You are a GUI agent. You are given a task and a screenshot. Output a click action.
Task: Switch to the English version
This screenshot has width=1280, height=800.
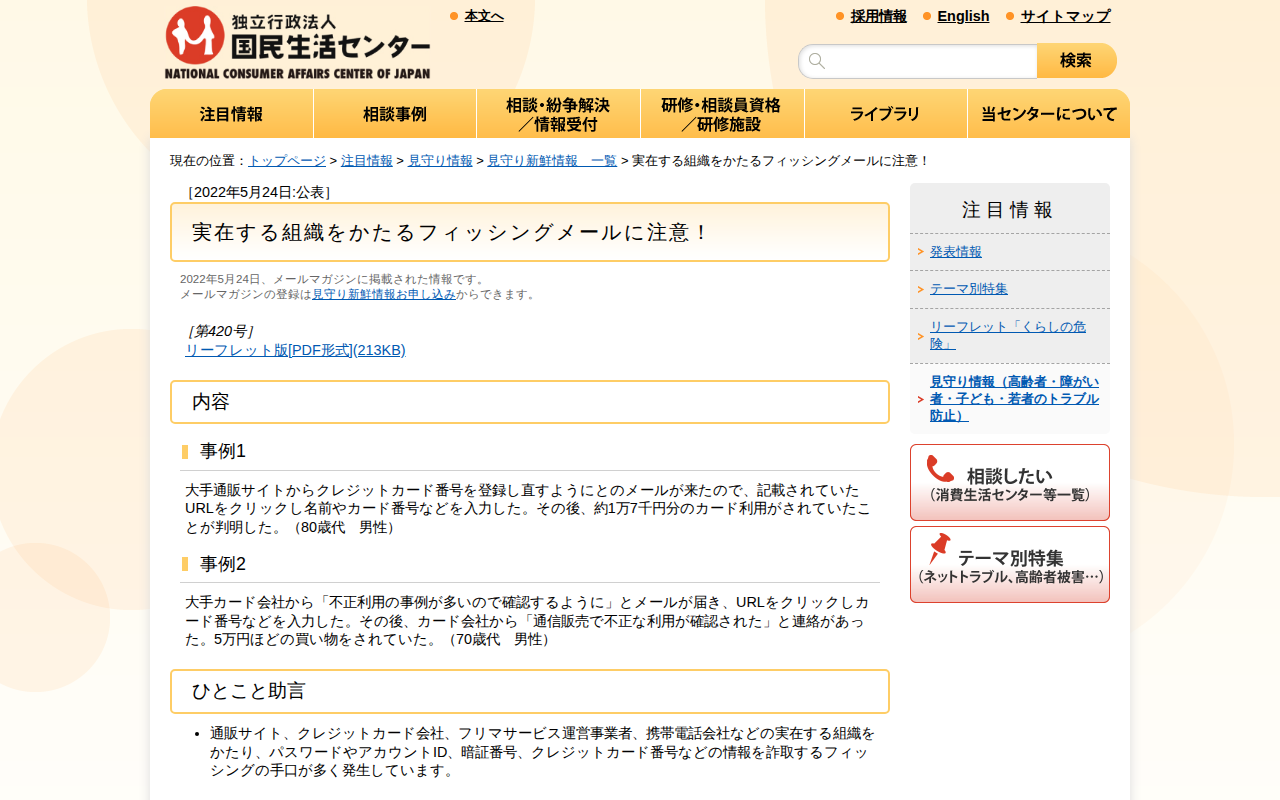click(963, 16)
